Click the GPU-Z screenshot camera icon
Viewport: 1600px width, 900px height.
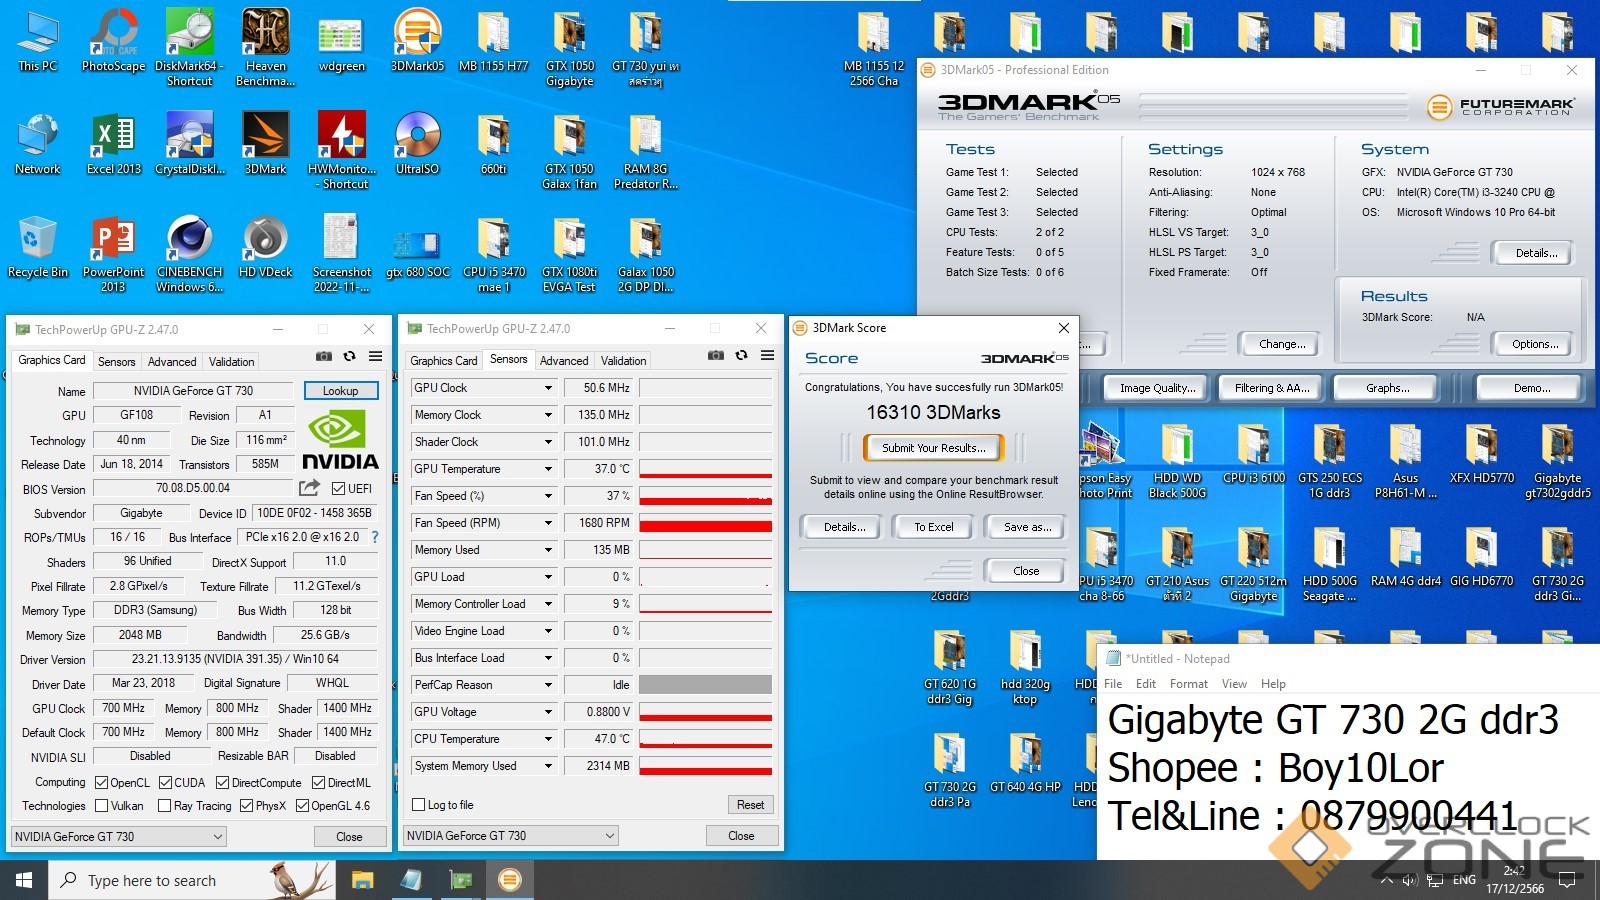click(x=323, y=356)
